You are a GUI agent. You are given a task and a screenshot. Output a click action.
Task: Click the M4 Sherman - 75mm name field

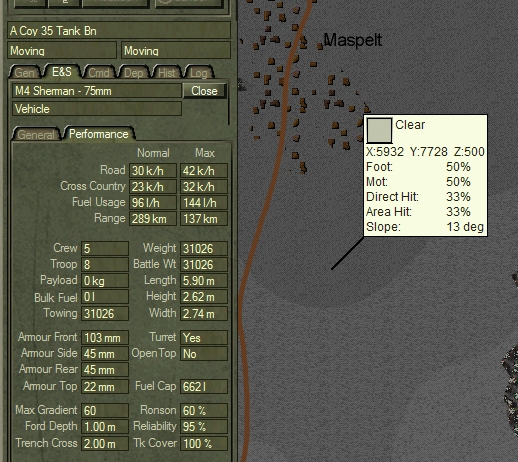[x=97, y=91]
